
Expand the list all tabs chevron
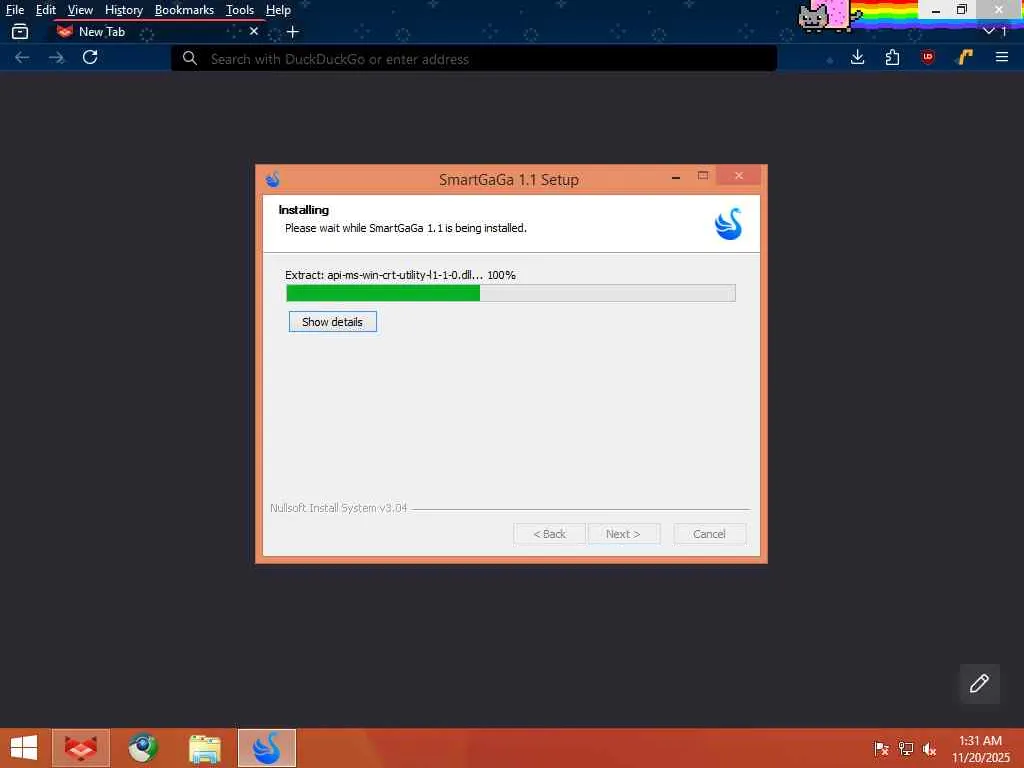click(x=989, y=31)
